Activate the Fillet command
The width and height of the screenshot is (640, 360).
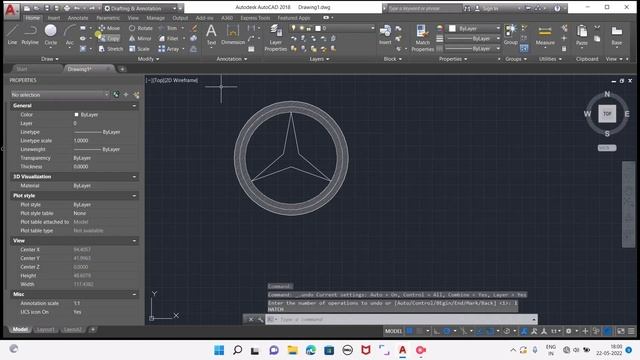point(169,38)
